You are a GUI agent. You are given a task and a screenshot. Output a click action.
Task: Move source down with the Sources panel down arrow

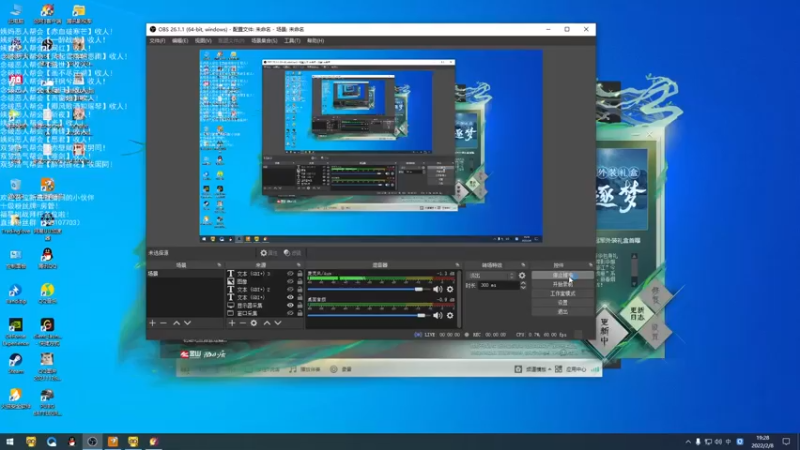pyautogui.click(x=278, y=323)
